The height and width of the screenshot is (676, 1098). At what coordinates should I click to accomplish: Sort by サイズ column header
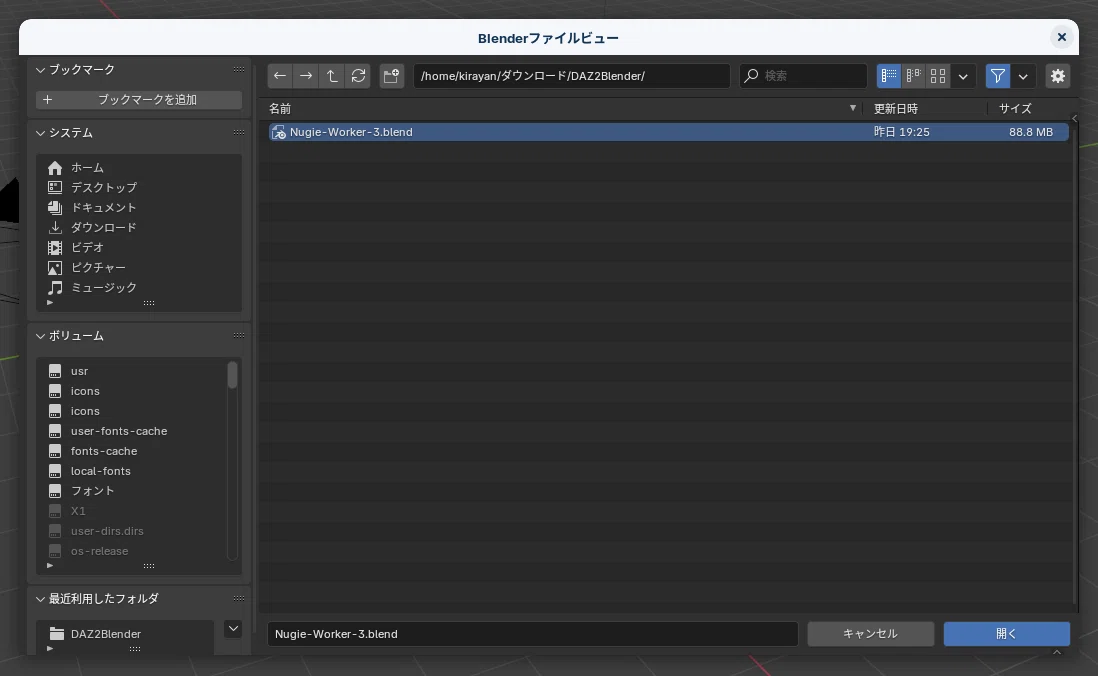coord(1028,109)
